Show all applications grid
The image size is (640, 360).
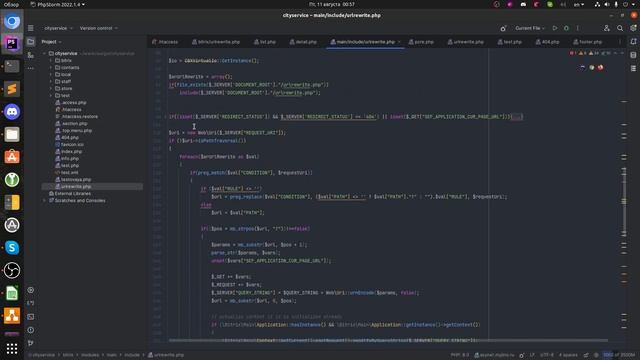(x=12, y=348)
